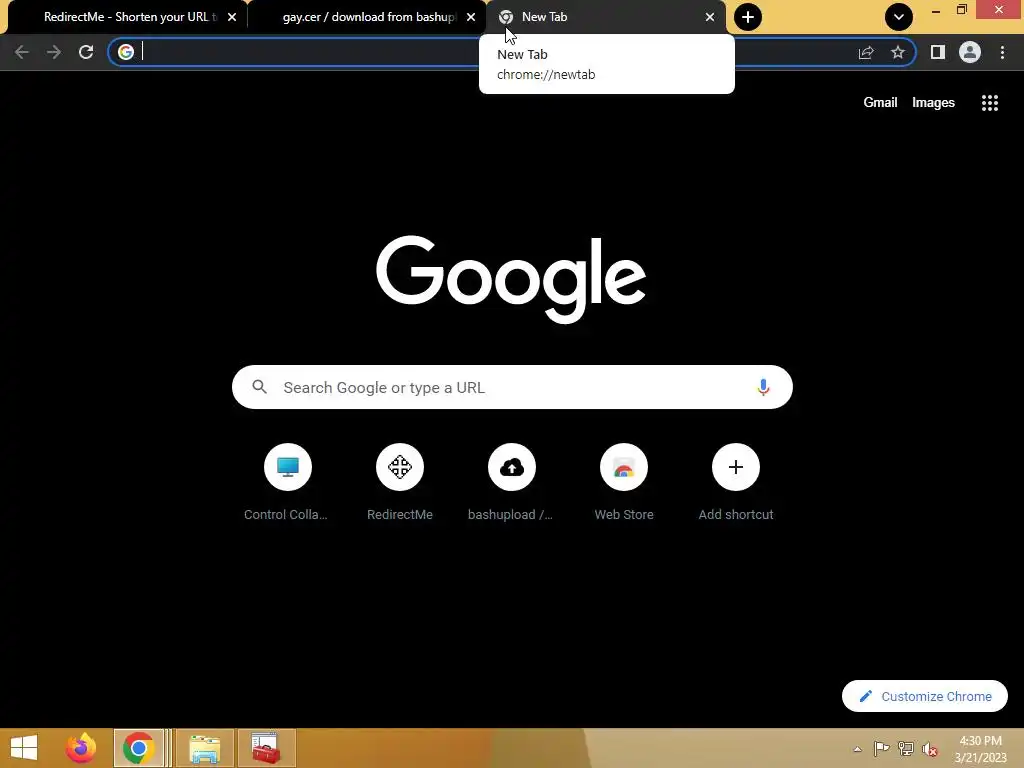Open the bashupload shortcut
The width and height of the screenshot is (1024, 768).
tap(512, 482)
